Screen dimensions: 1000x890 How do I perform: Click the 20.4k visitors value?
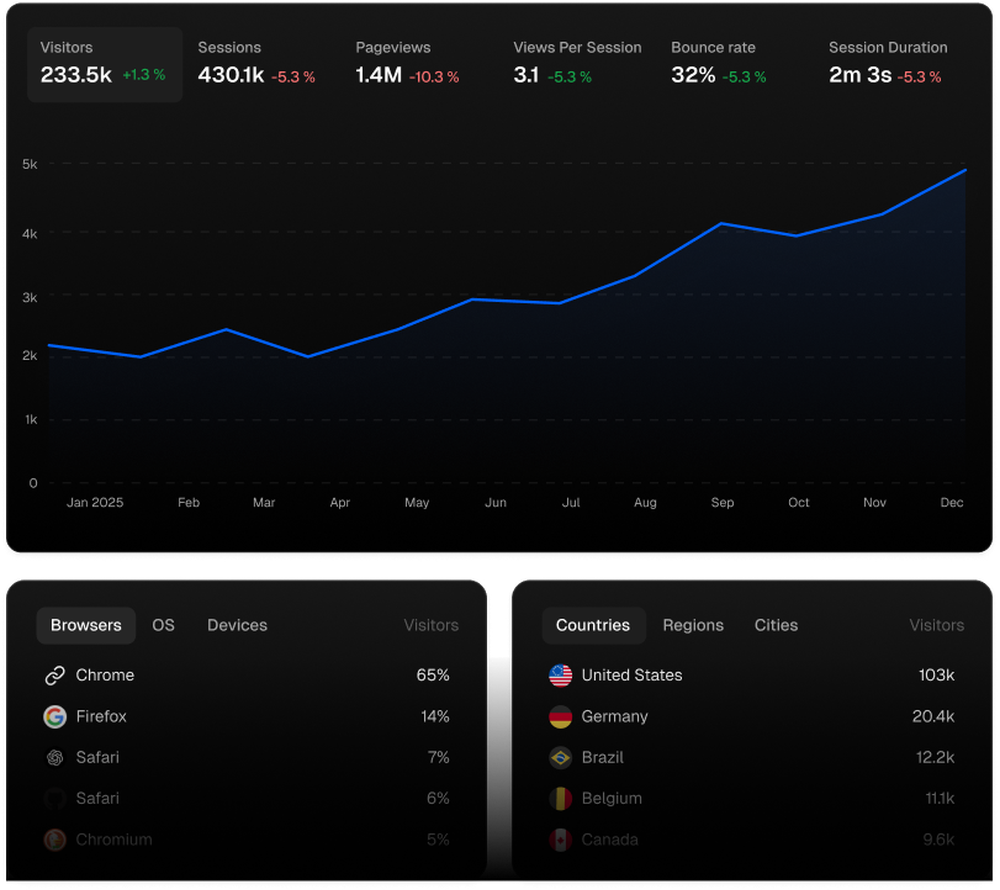934,717
